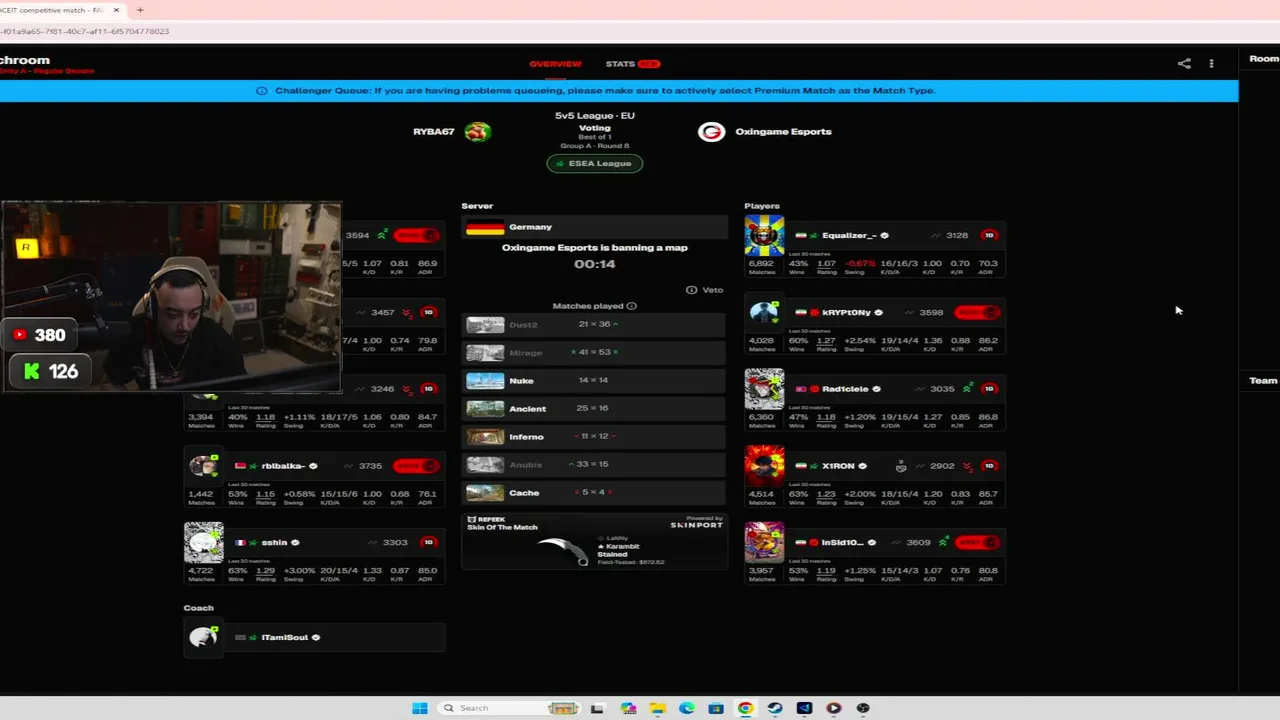
Task: Close the FACEIT competitive match browser tab
Action: pyautogui.click(x=116, y=10)
